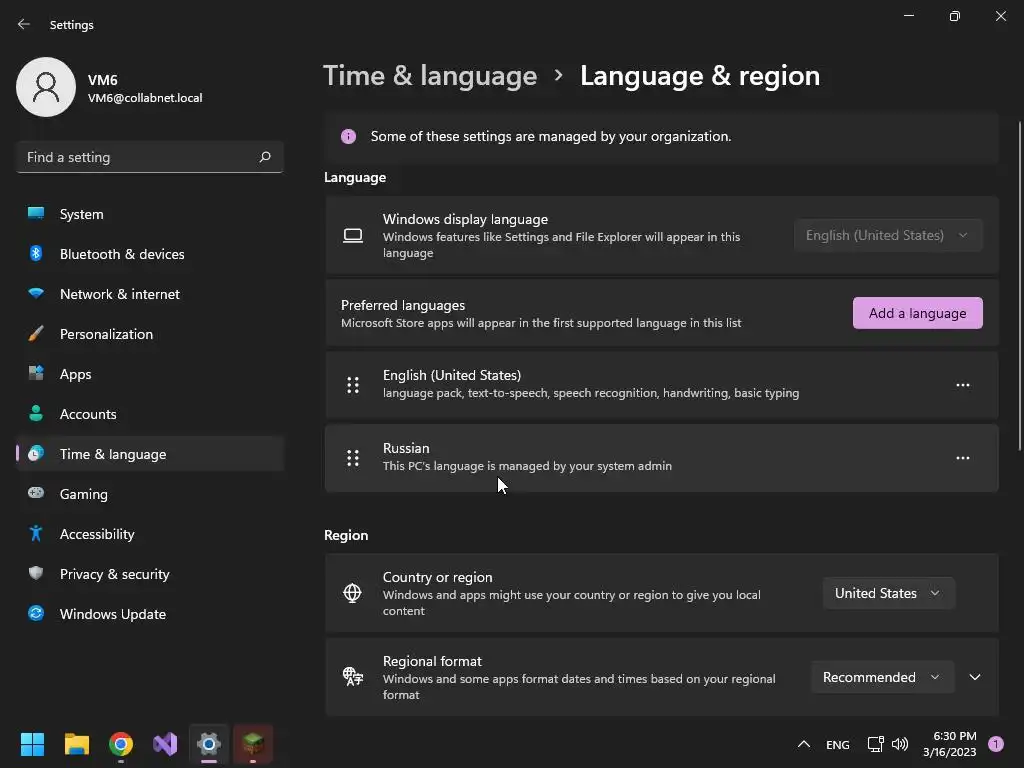
Task: Click the Apps icon in sidebar
Action: (x=36, y=374)
